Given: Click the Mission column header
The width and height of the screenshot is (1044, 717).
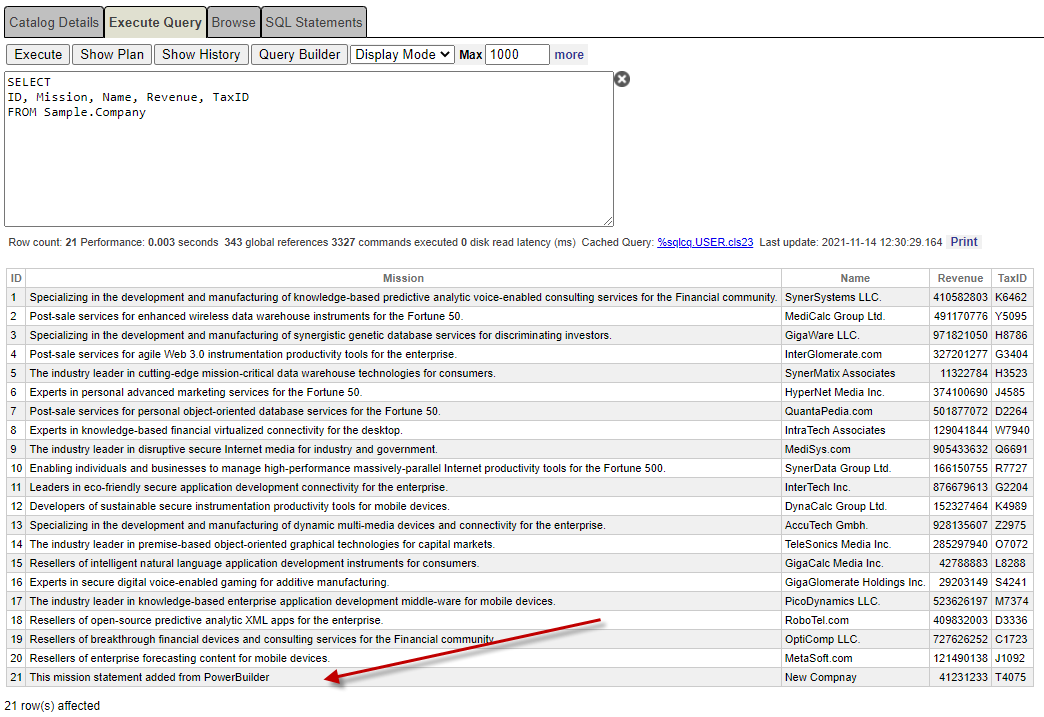Looking at the screenshot, I should tap(403, 278).
